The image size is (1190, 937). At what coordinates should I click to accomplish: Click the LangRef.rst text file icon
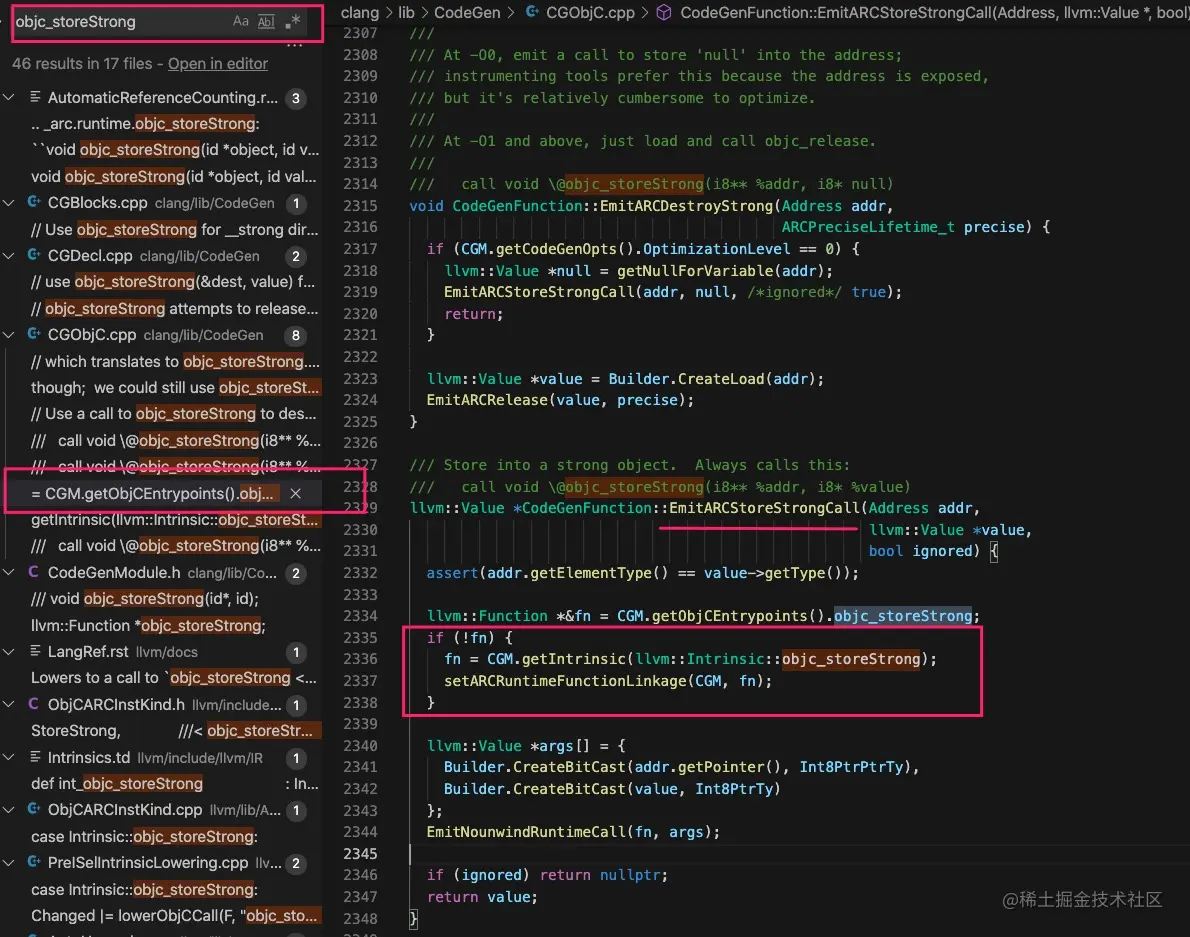coord(34,651)
